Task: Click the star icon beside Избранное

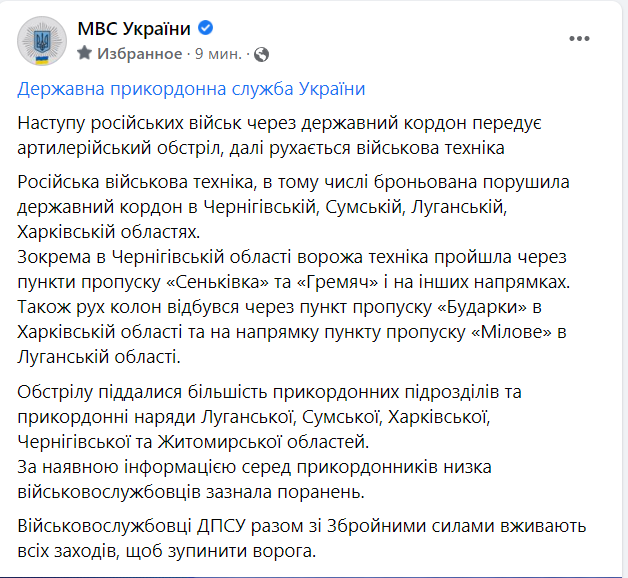Action: 84,53
